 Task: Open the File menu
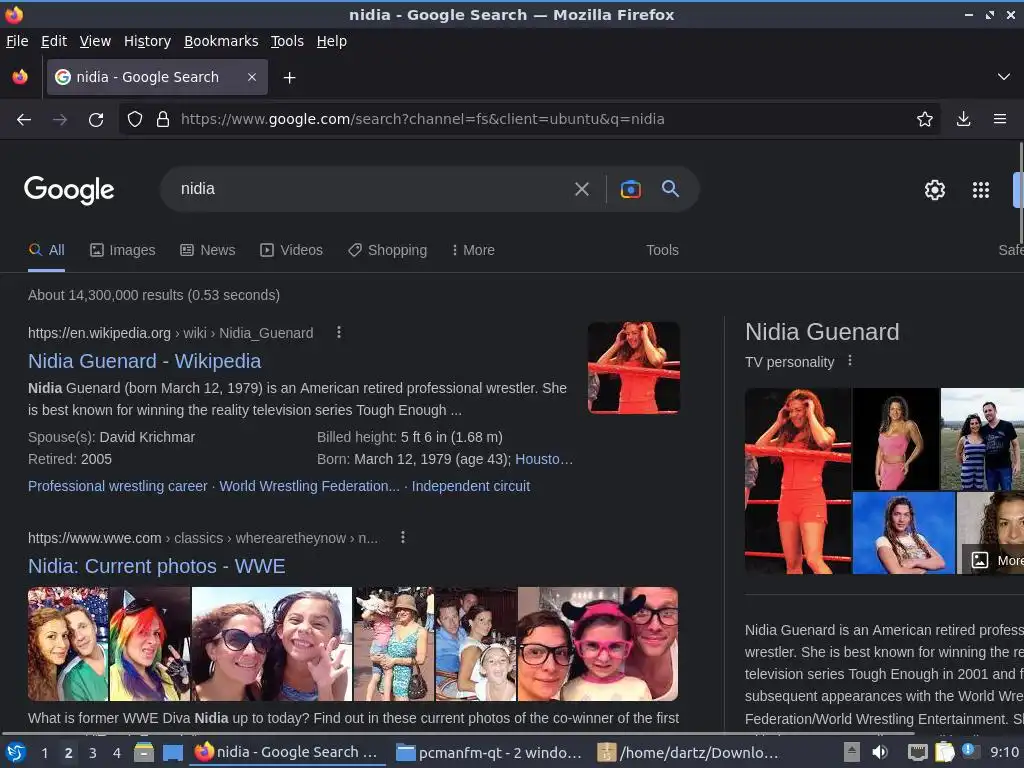[x=17, y=41]
